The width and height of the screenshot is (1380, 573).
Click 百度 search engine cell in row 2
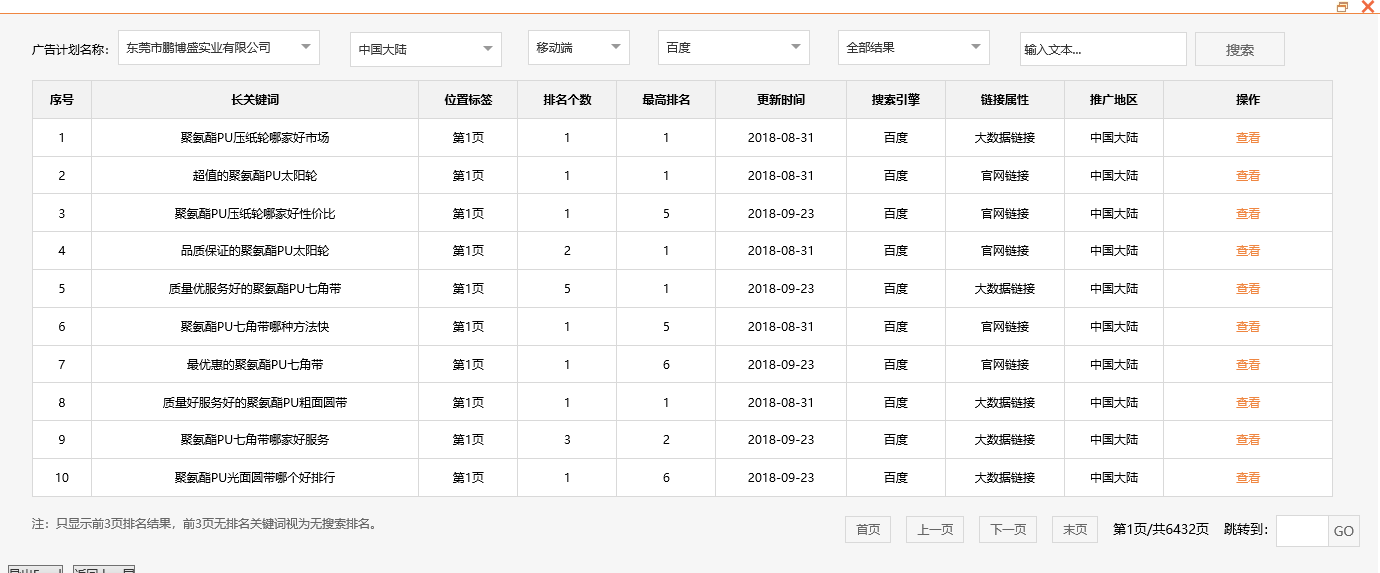pyautogui.click(x=896, y=176)
